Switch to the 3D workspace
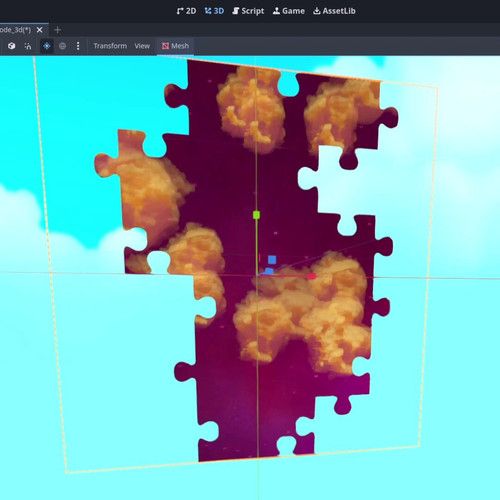 [x=214, y=11]
